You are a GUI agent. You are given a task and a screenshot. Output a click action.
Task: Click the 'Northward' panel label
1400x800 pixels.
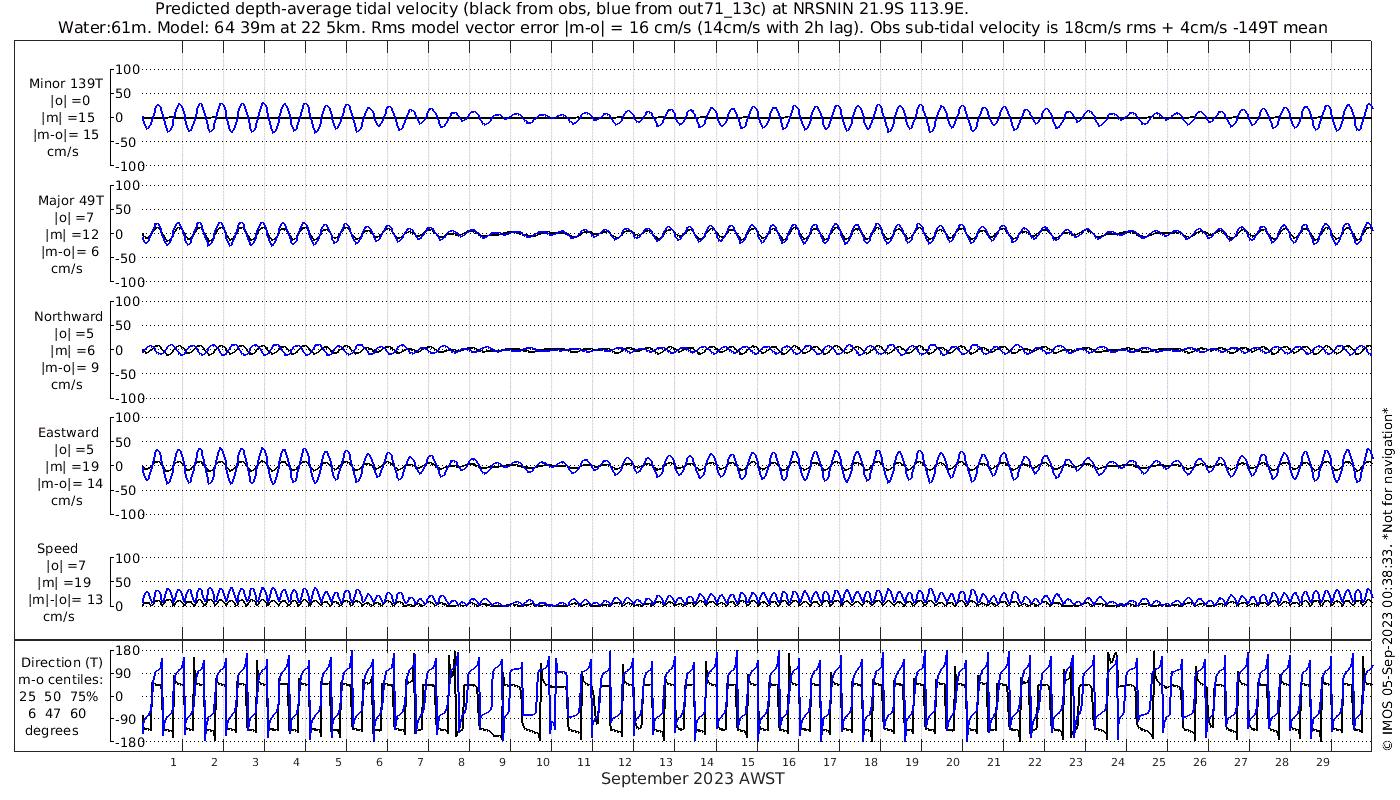[x=68, y=317]
